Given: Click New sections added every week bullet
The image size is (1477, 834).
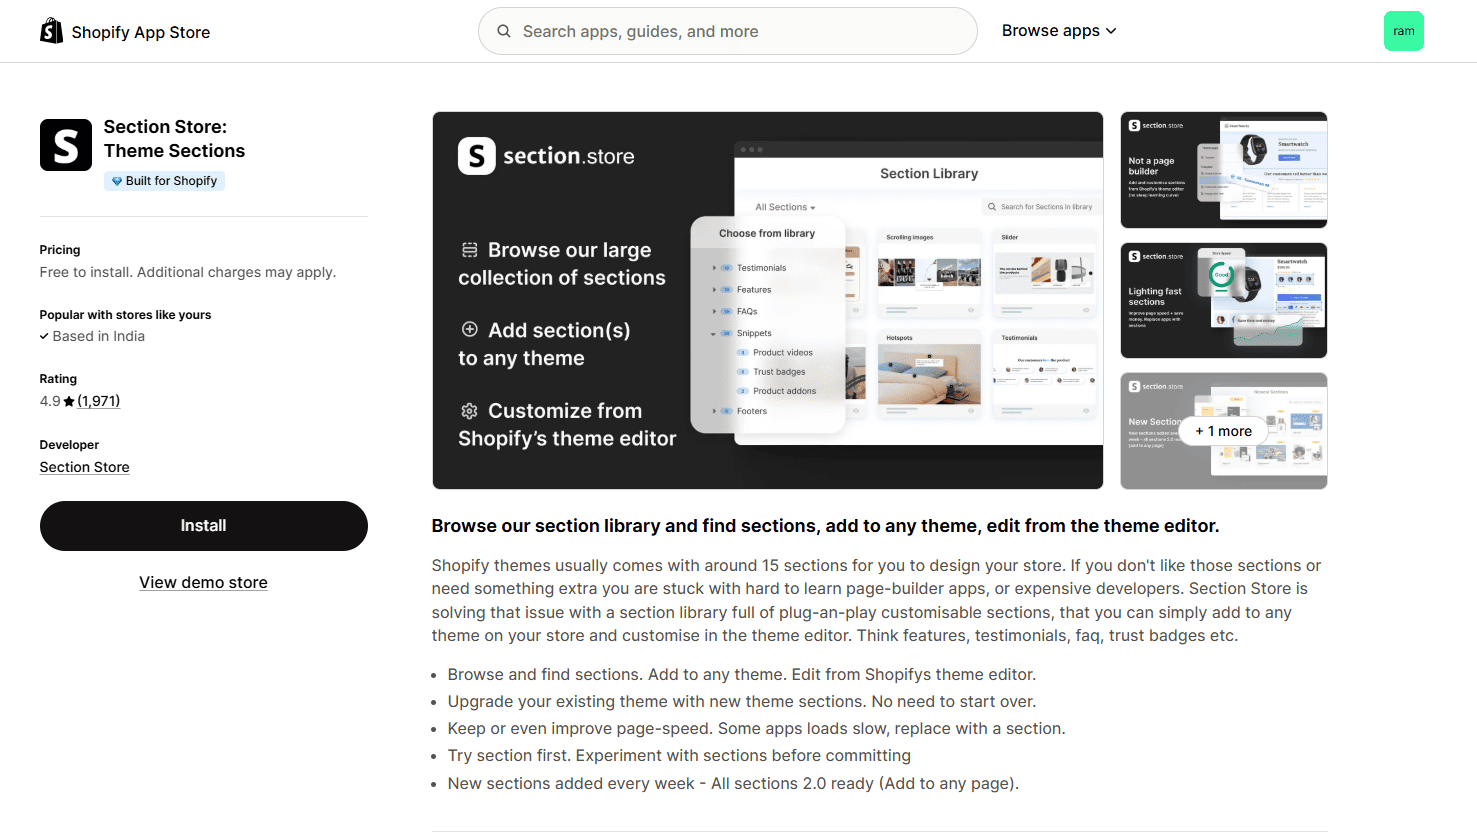Looking at the screenshot, I should tap(733, 783).
